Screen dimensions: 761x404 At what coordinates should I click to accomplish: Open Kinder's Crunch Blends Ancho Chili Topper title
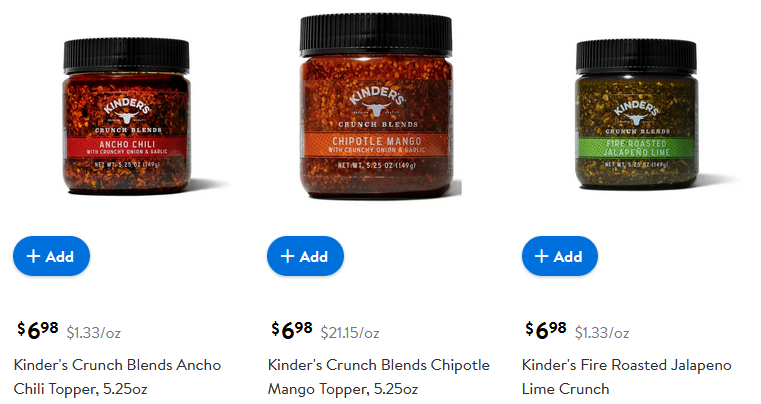click(x=117, y=377)
